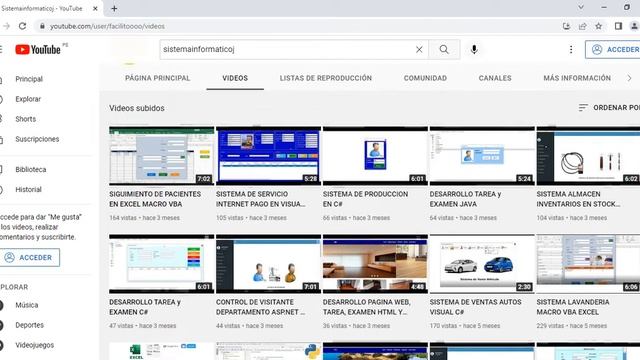Image resolution: width=640 pixels, height=360 pixels.
Task: Clear the search box with the X icon
Action: [x=419, y=49]
